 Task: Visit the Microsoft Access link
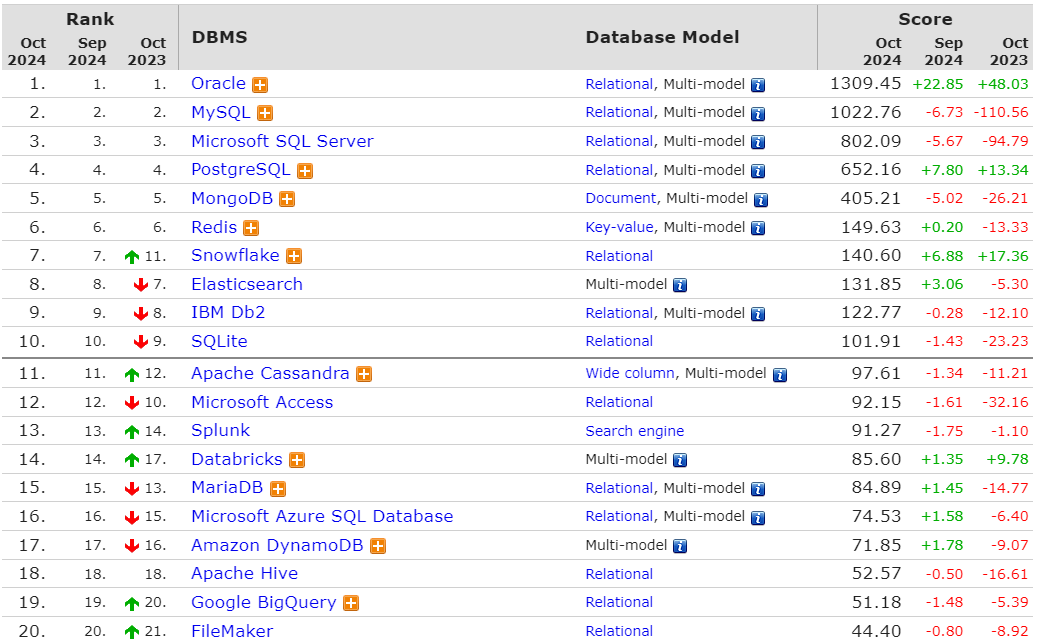(x=262, y=403)
